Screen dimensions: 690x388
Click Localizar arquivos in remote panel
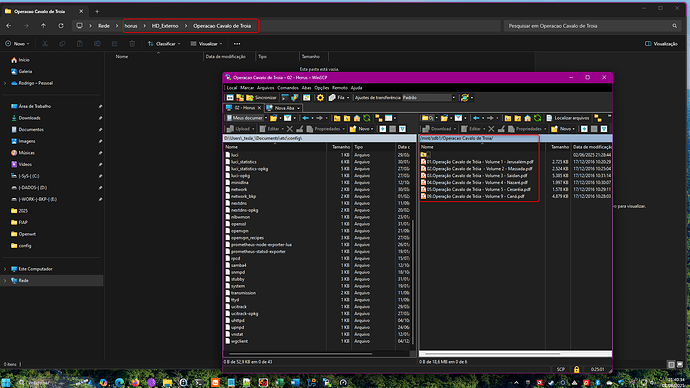pos(568,118)
